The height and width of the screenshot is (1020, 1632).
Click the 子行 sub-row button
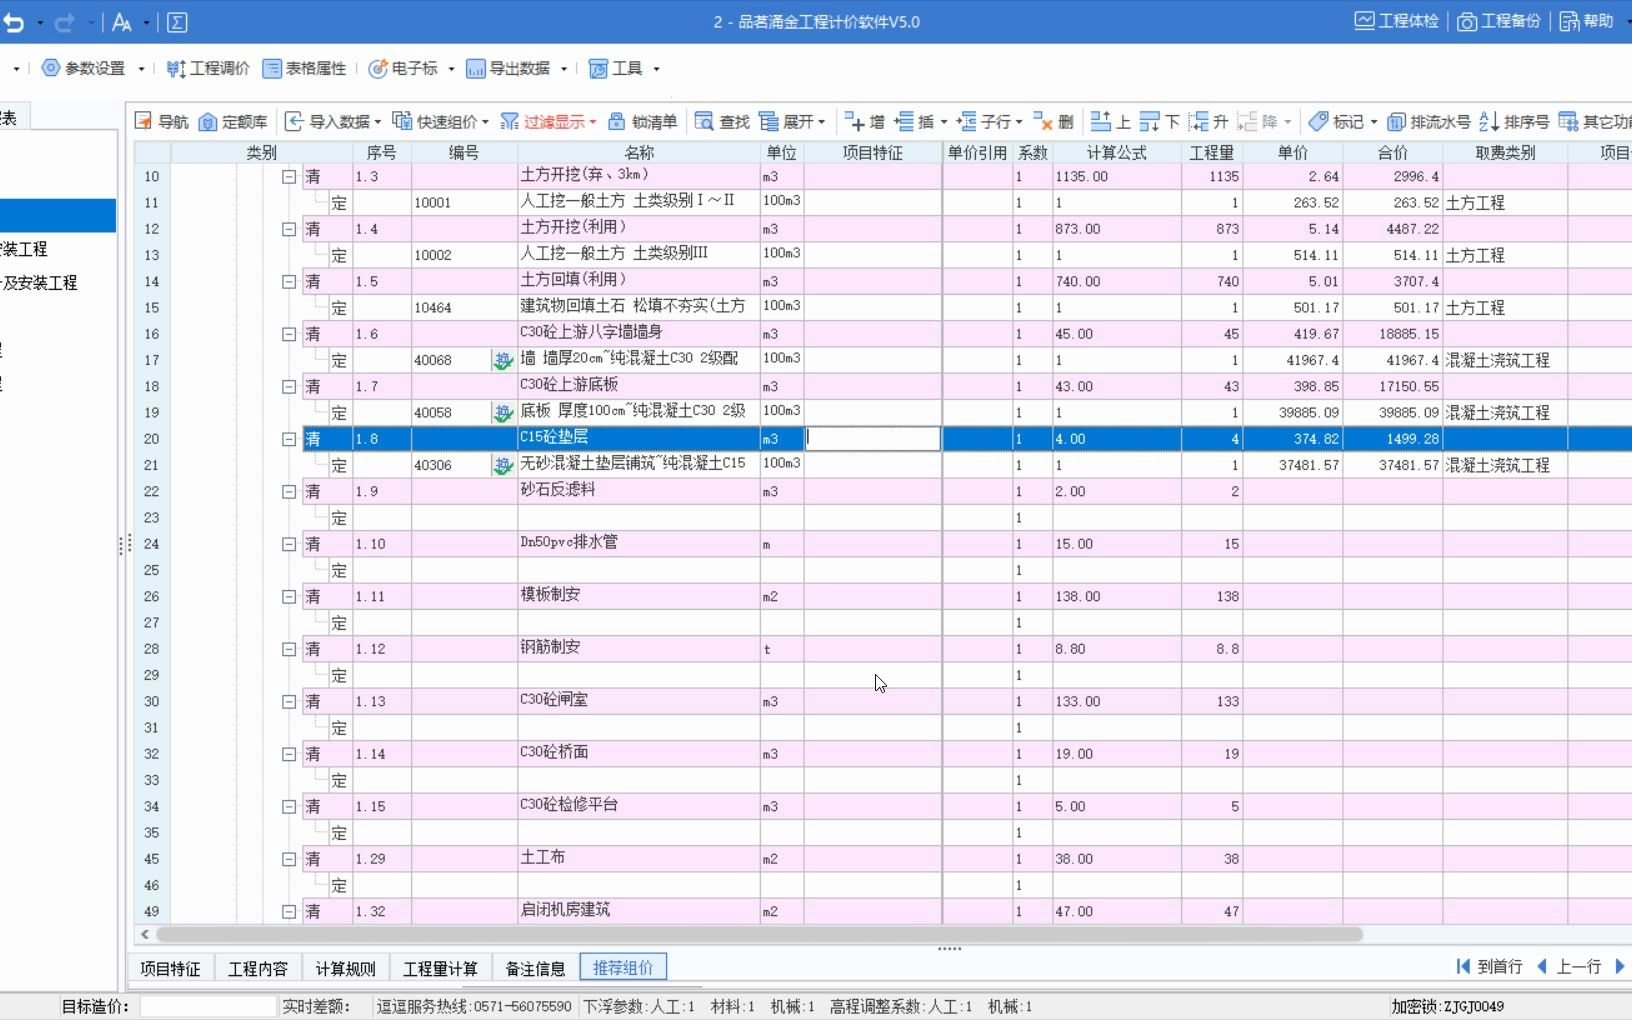click(x=984, y=121)
